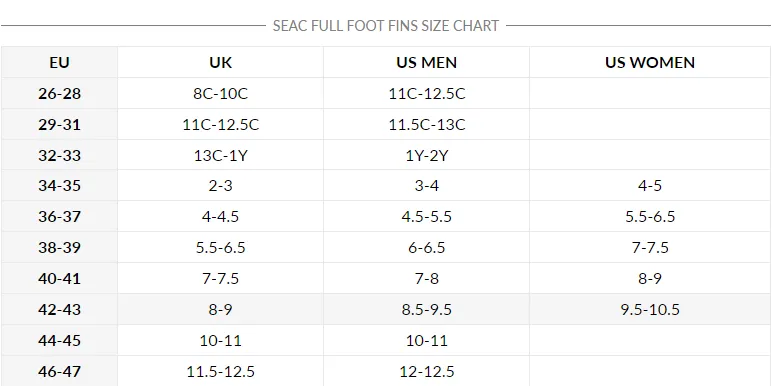The width and height of the screenshot is (773, 386).
Task: Select the 12-12.5 US men cell
Action: point(426,371)
